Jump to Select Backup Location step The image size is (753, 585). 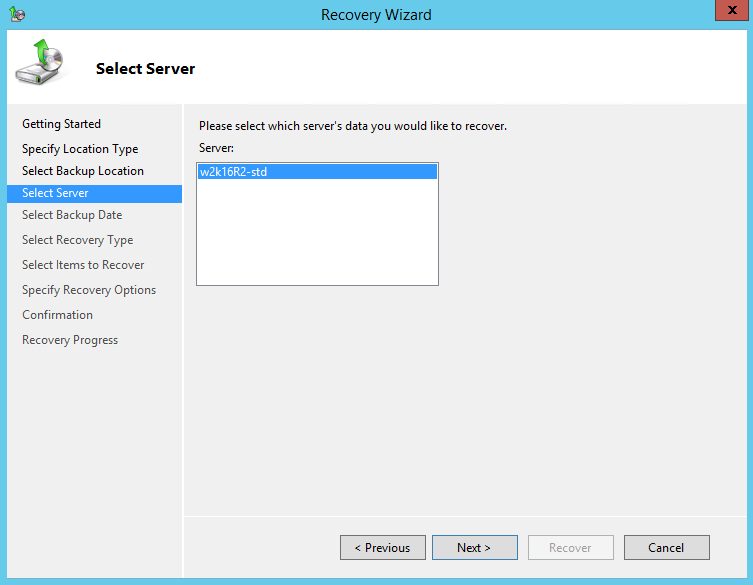point(83,171)
